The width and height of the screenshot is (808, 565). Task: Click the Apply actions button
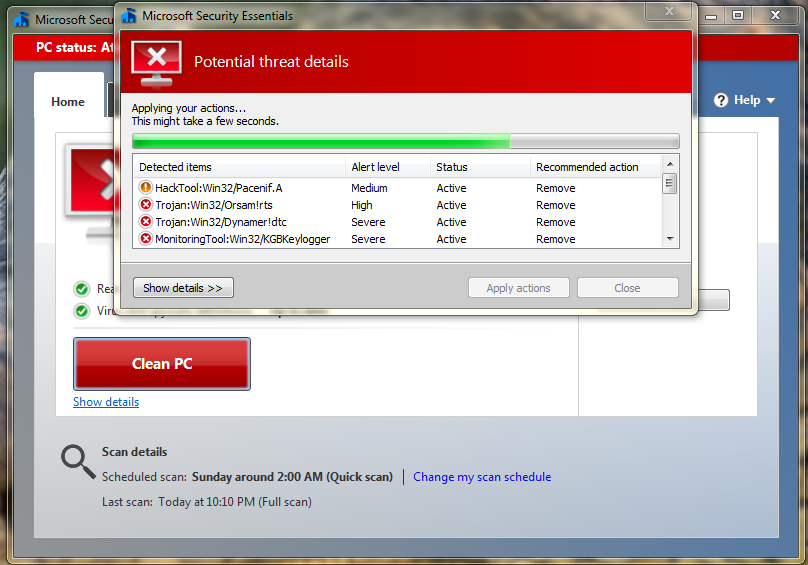[x=518, y=288]
